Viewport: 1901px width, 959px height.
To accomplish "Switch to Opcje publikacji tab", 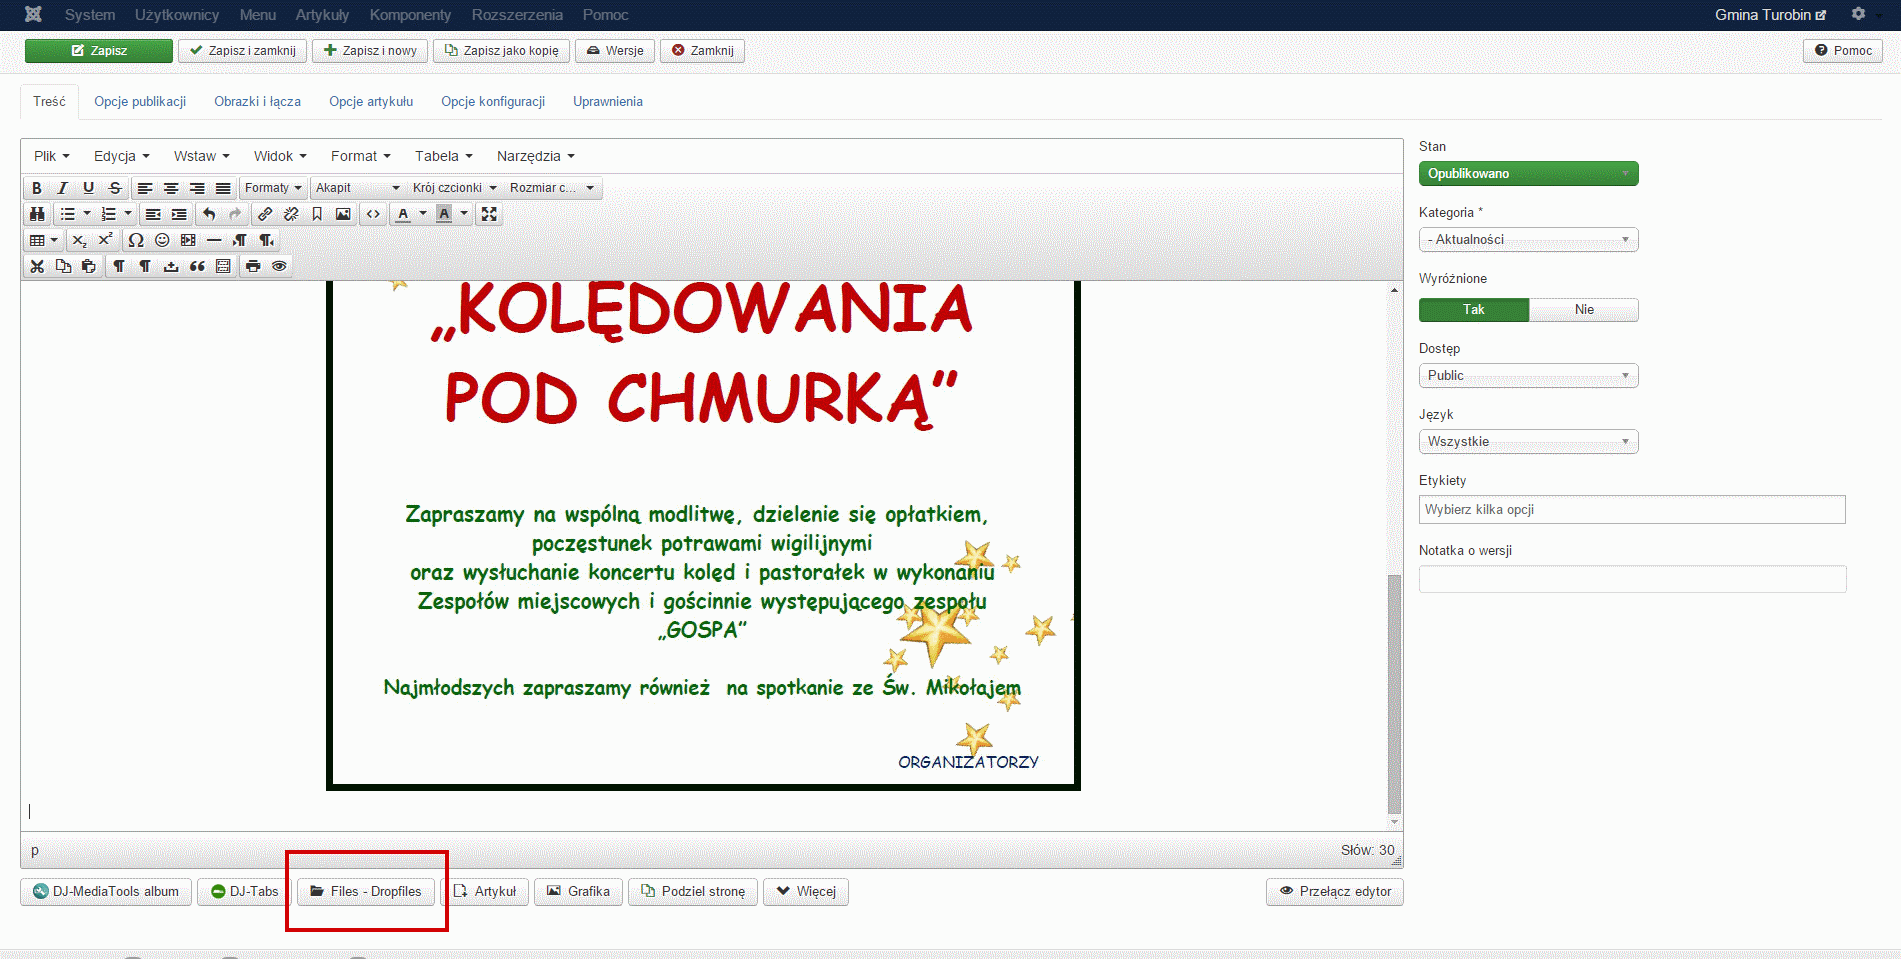I will 140,102.
